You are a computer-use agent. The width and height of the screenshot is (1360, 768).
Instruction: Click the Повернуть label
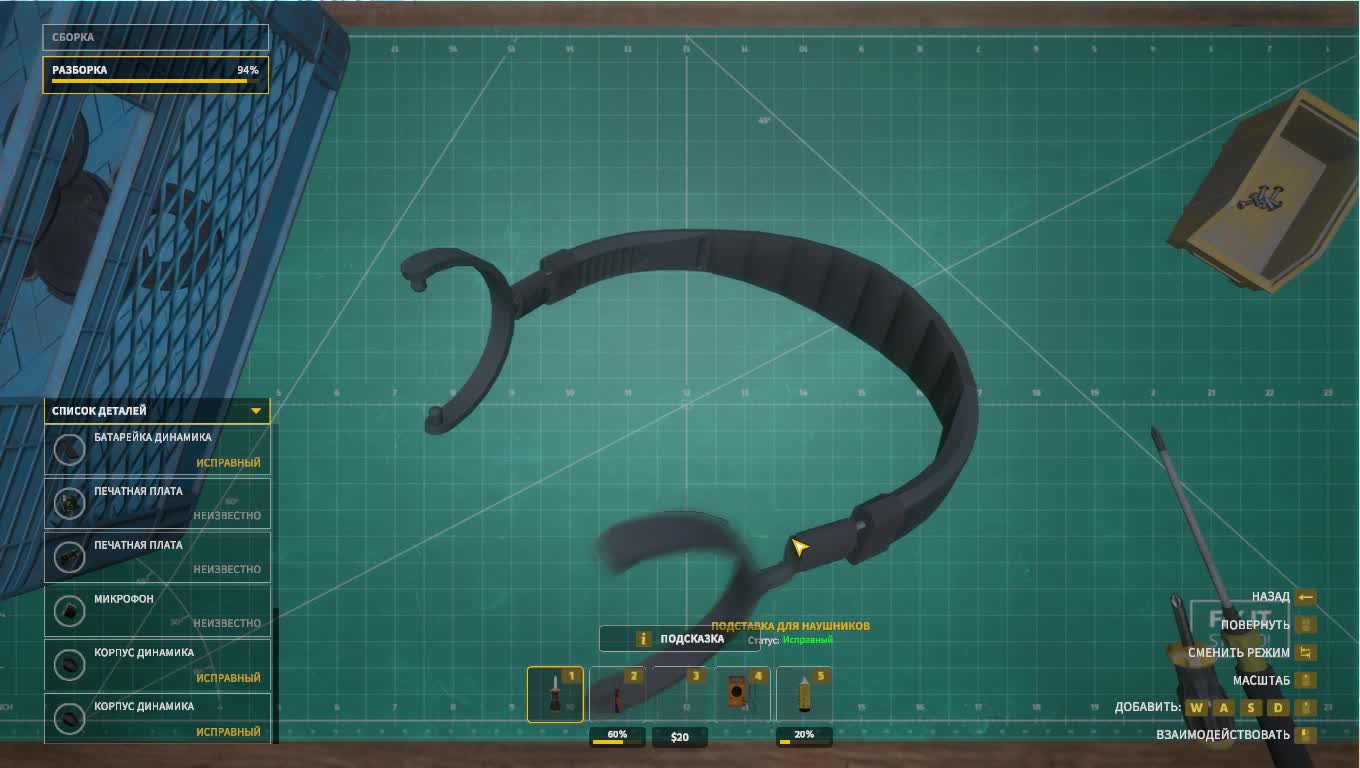tap(1255, 625)
